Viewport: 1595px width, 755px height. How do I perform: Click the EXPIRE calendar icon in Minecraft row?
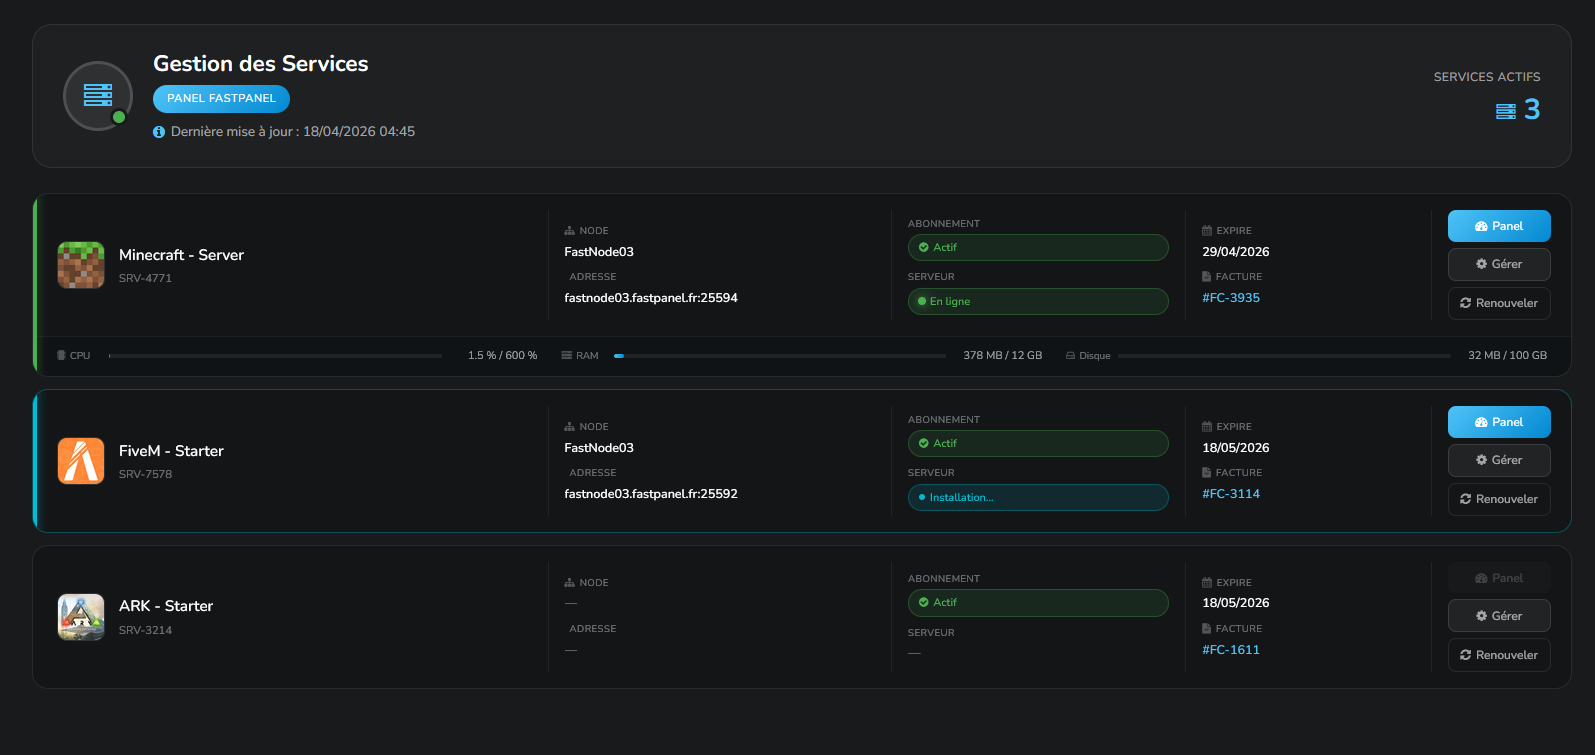1207,231
